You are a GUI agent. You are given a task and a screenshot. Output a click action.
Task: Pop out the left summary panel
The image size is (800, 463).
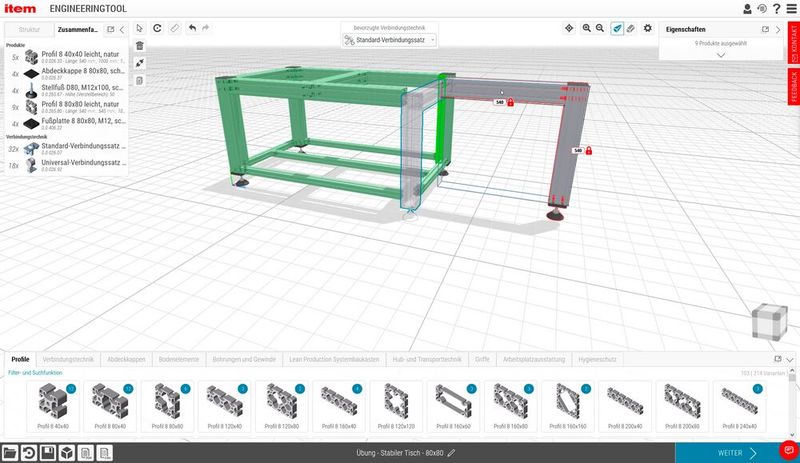tap(110, 30)
